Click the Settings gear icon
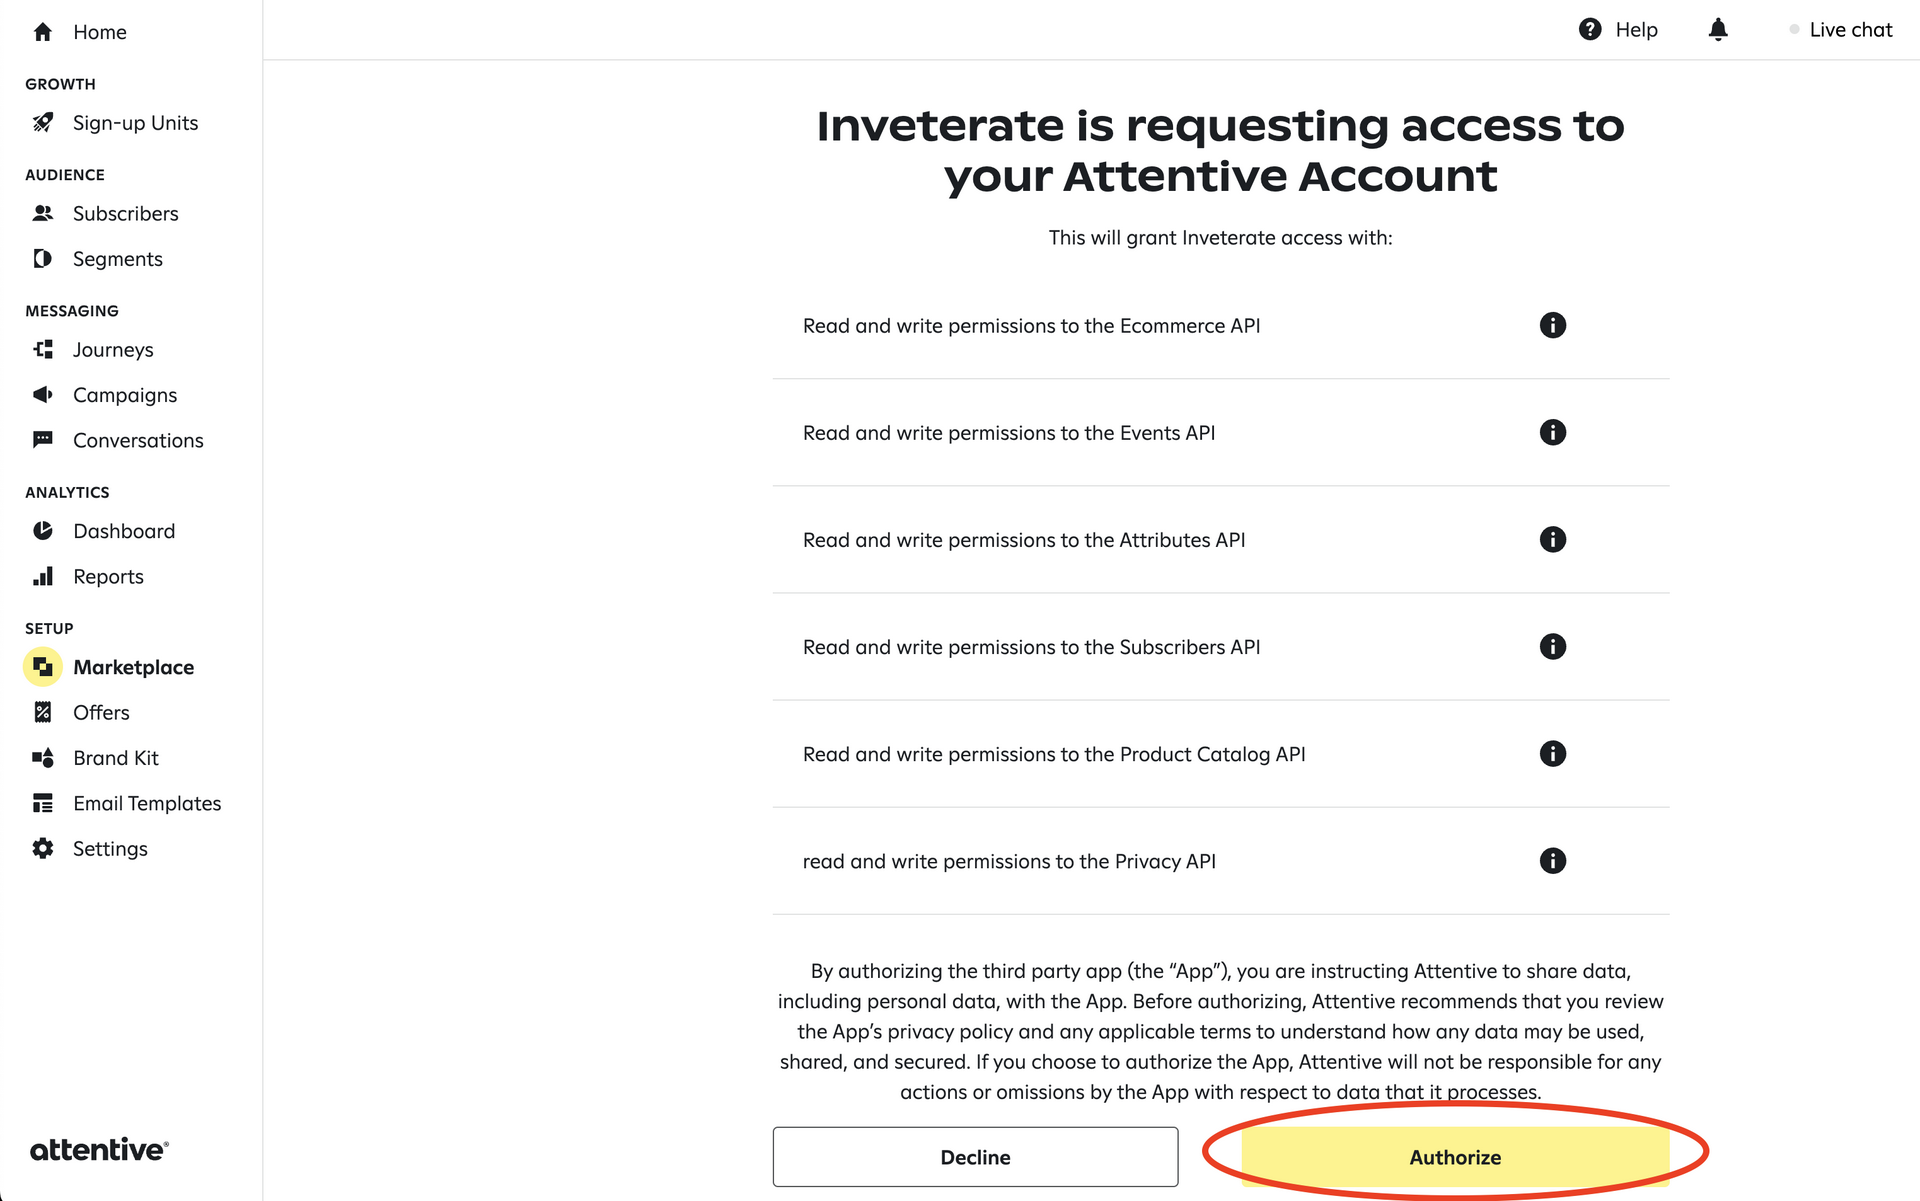The height and width of the screenshot is (1201, 1920). coord(43,849)
